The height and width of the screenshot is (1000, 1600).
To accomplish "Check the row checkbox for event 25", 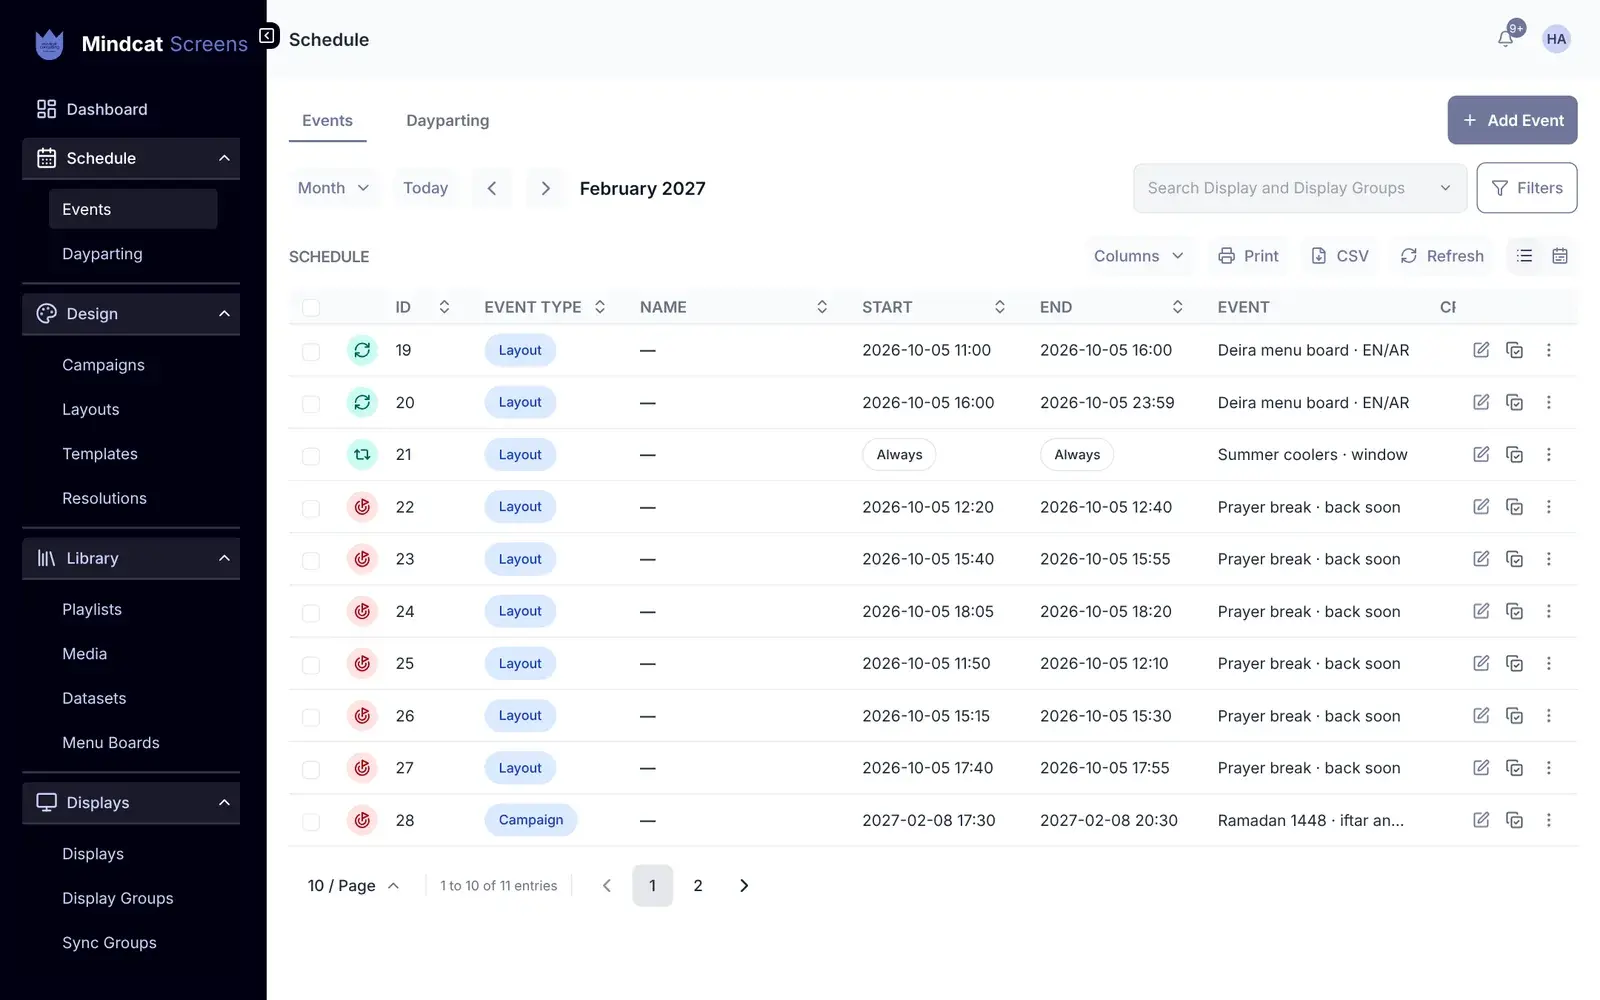I will point(311,664).
